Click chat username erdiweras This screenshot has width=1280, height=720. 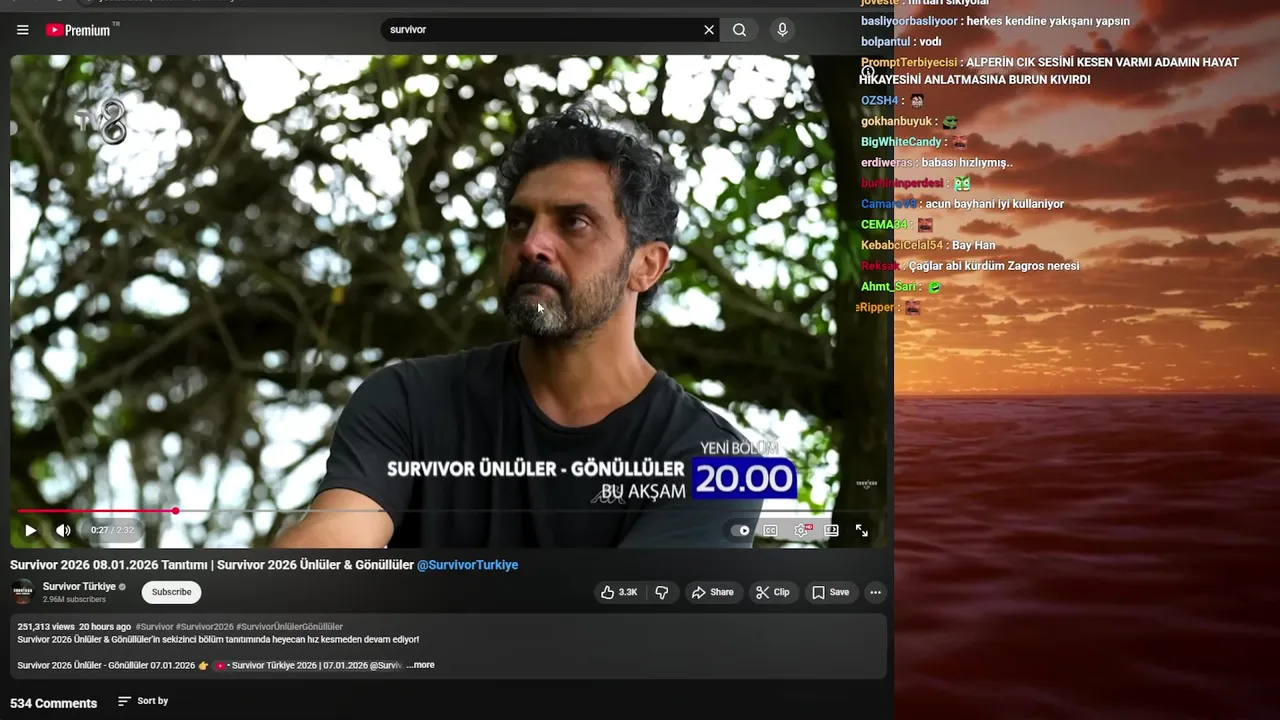887,163
